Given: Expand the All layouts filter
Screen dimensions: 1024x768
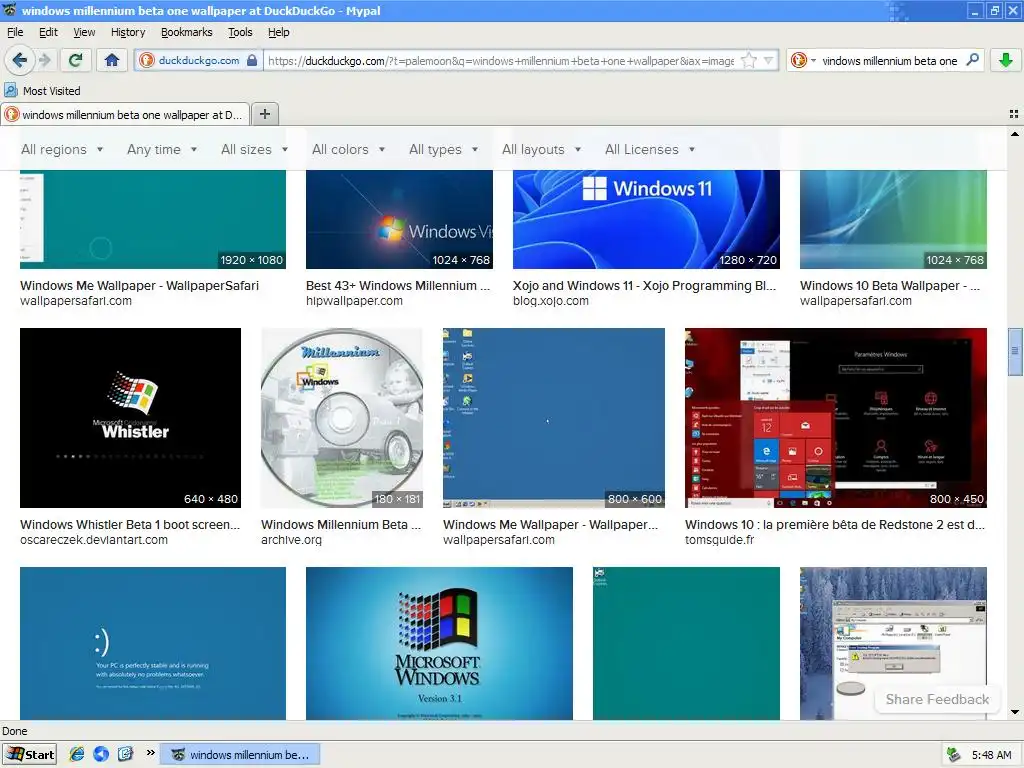Looking at the screenshot, I should pos(541,150).
